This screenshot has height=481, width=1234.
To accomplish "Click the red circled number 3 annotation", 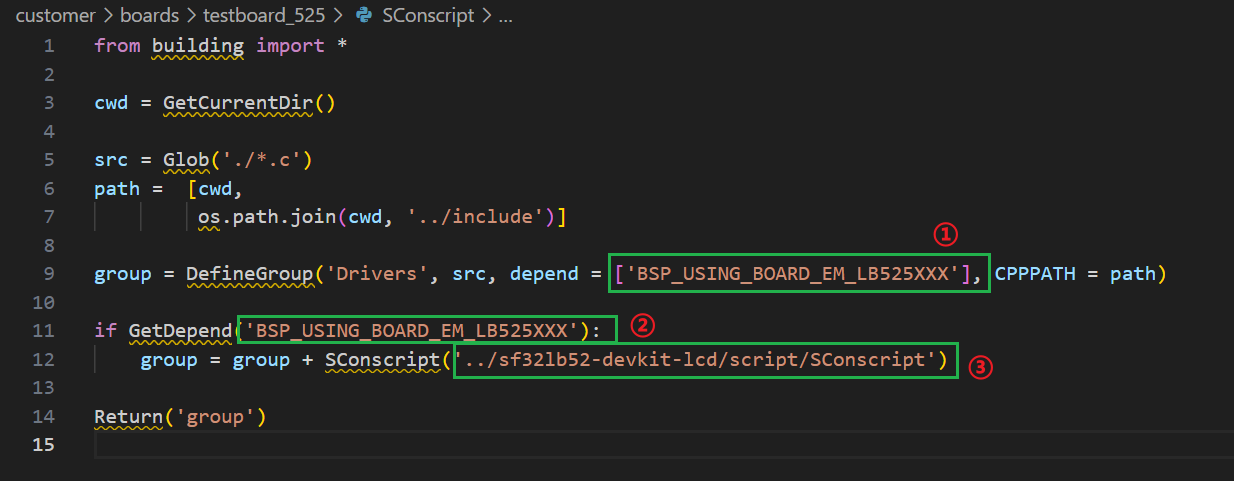I will coord(982,368).
